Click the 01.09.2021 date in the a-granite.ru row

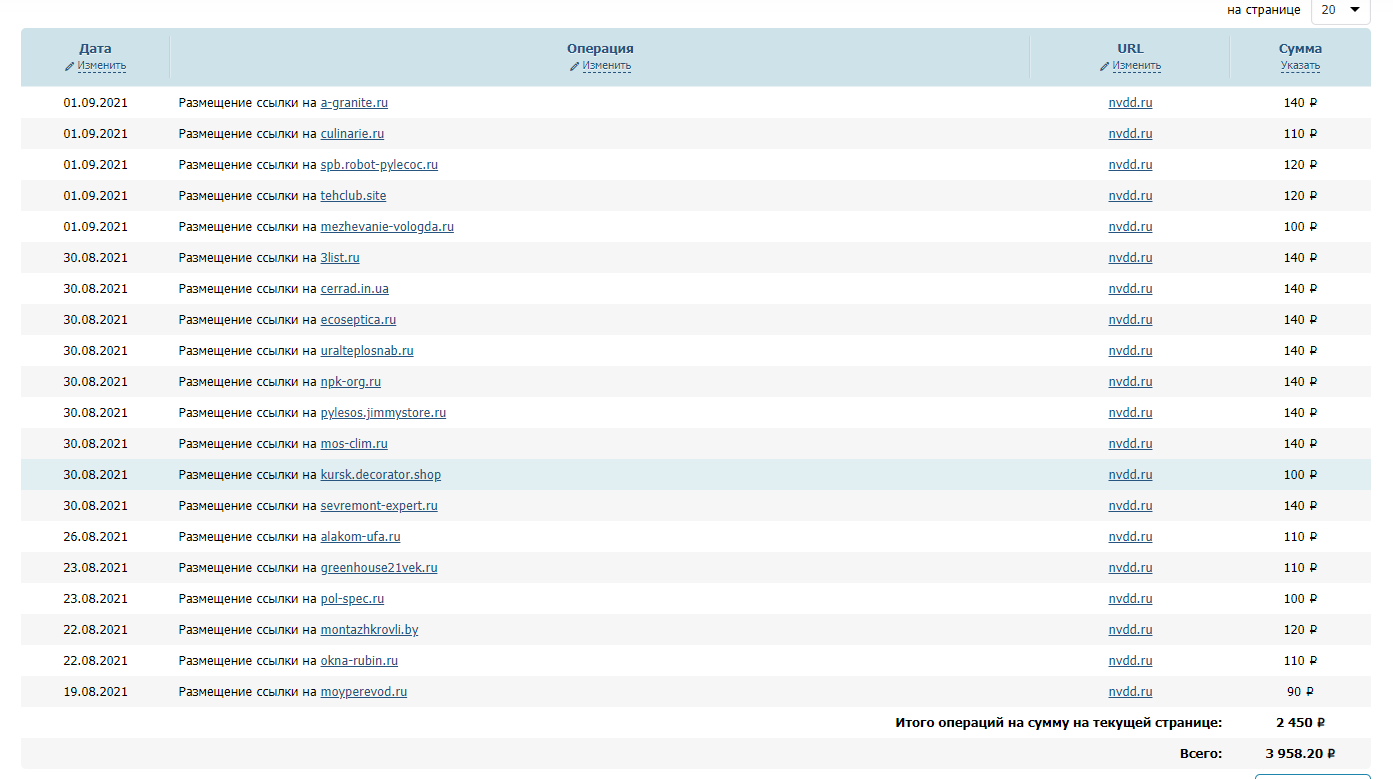95,103
